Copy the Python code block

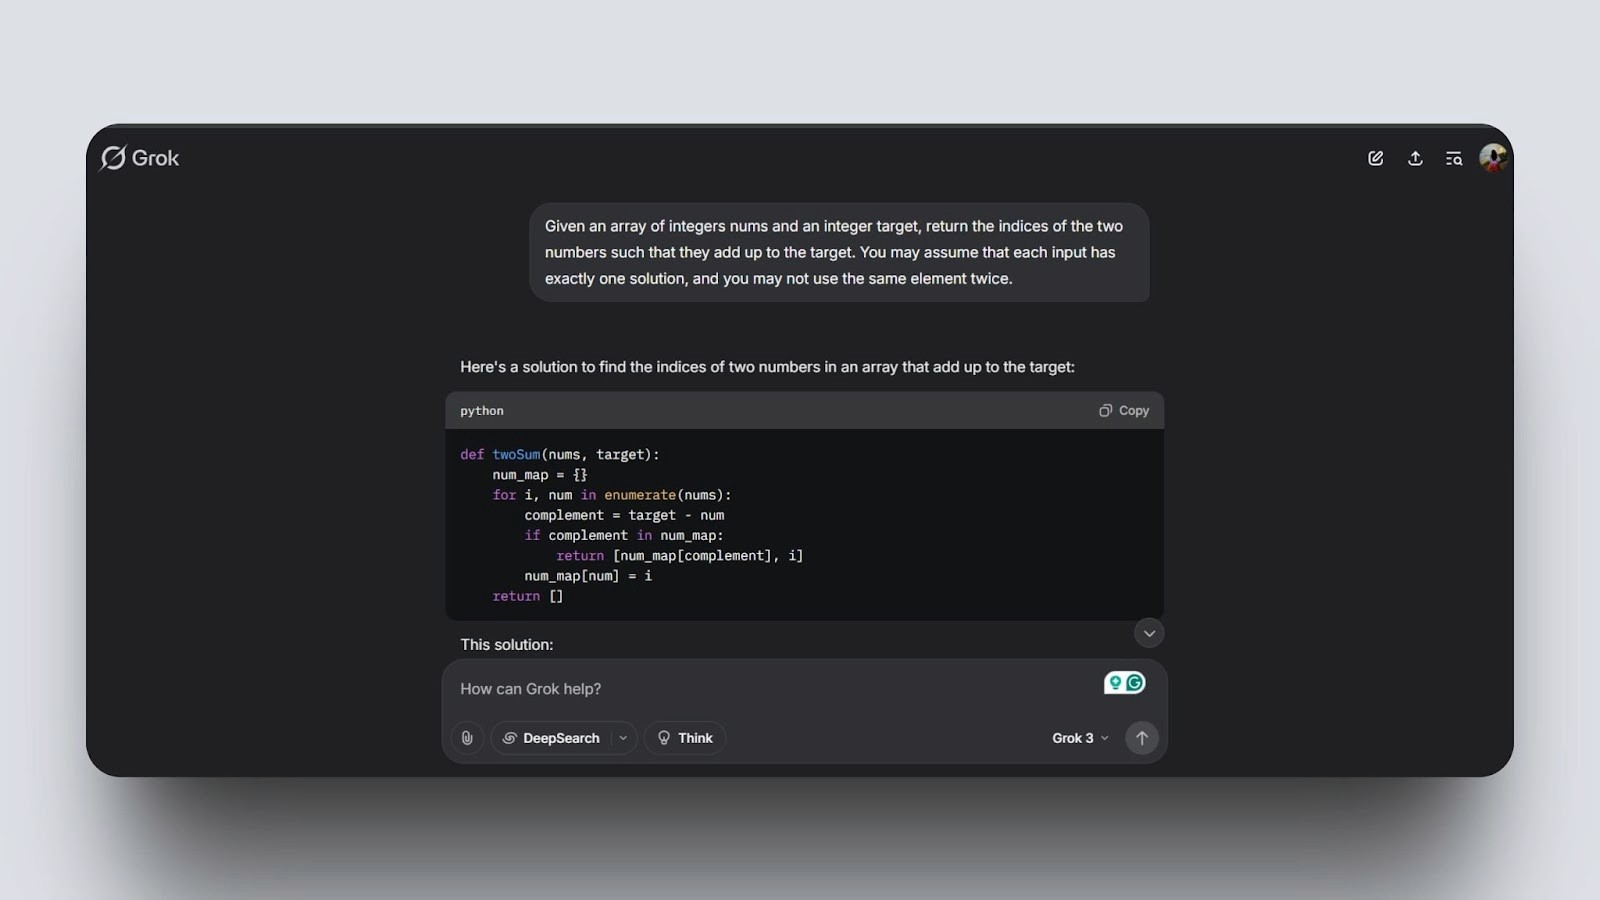point(1124,411)
